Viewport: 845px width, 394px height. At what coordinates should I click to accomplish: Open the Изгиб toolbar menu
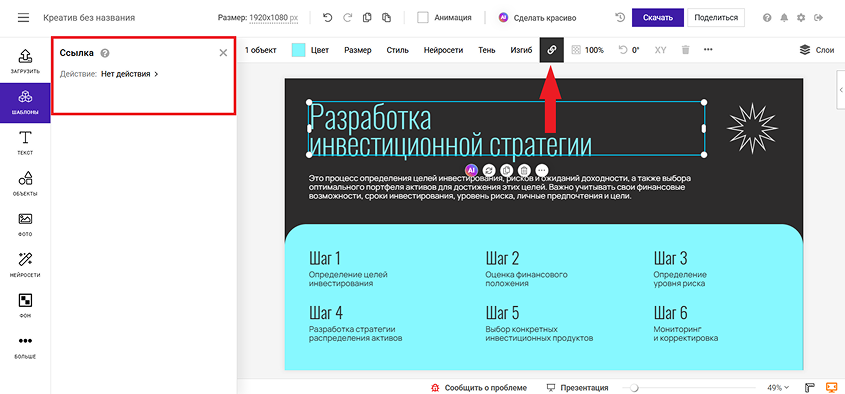[521, 50]
